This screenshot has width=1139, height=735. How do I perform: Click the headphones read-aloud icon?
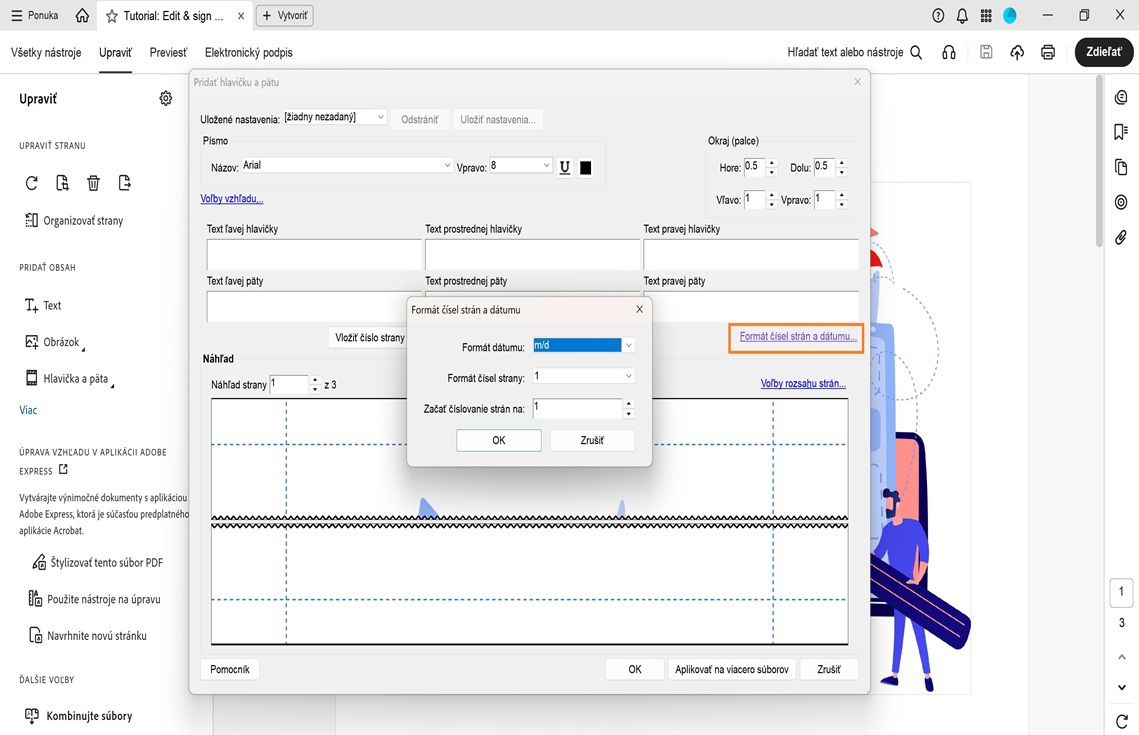pyautogui.click(x=949, y=52)
